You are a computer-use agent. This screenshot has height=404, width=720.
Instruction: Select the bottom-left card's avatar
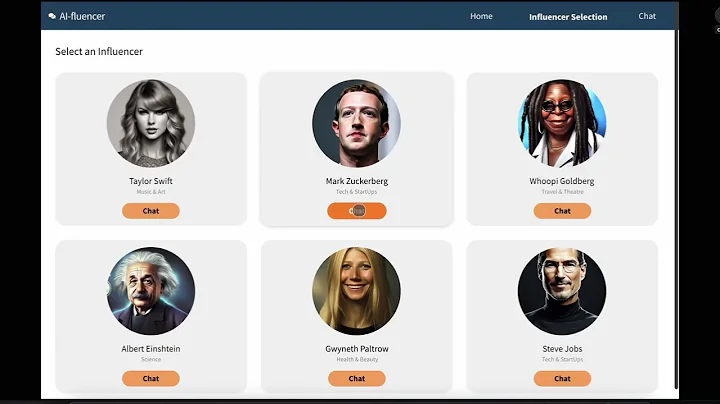[x=151, y=291]
